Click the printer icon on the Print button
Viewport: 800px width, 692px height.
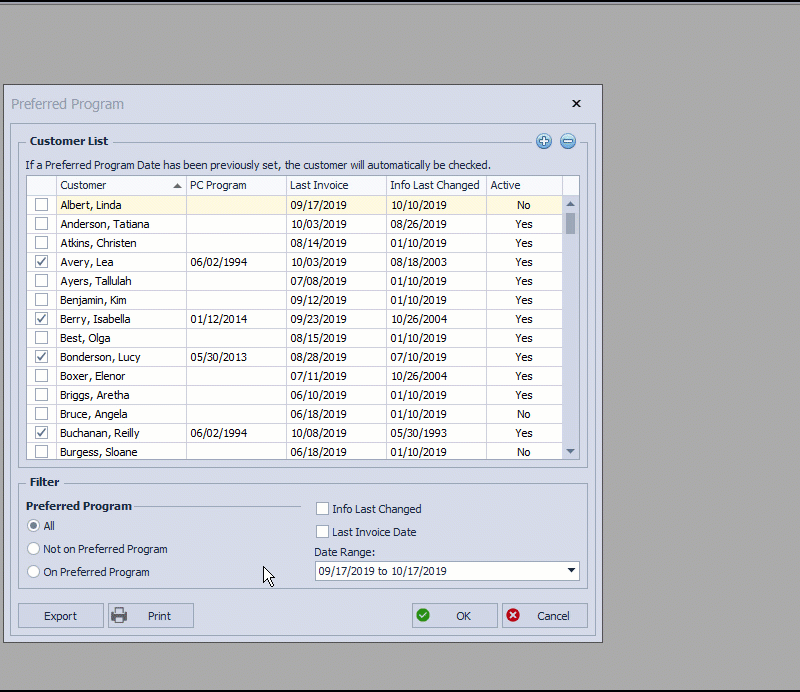click(x=119, y=615)
